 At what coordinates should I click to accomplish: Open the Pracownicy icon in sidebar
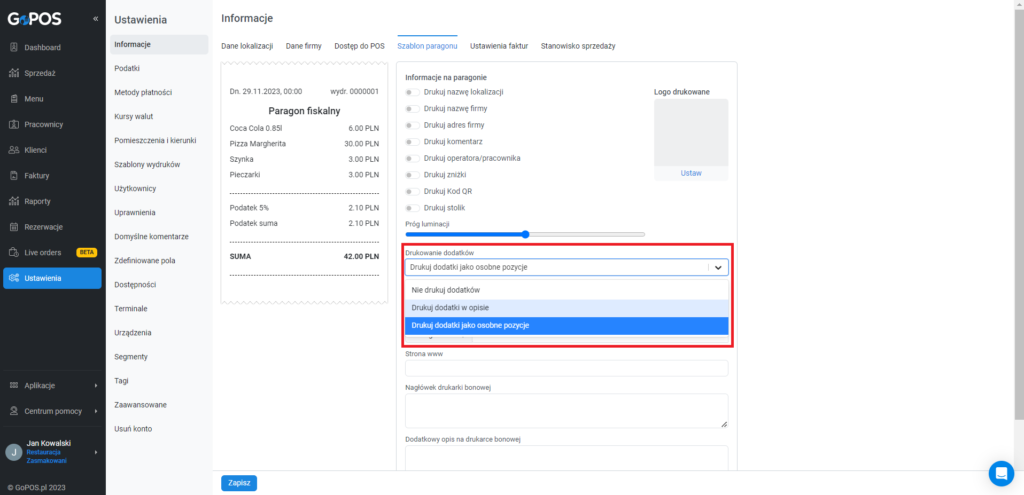[x=14, y=124]
